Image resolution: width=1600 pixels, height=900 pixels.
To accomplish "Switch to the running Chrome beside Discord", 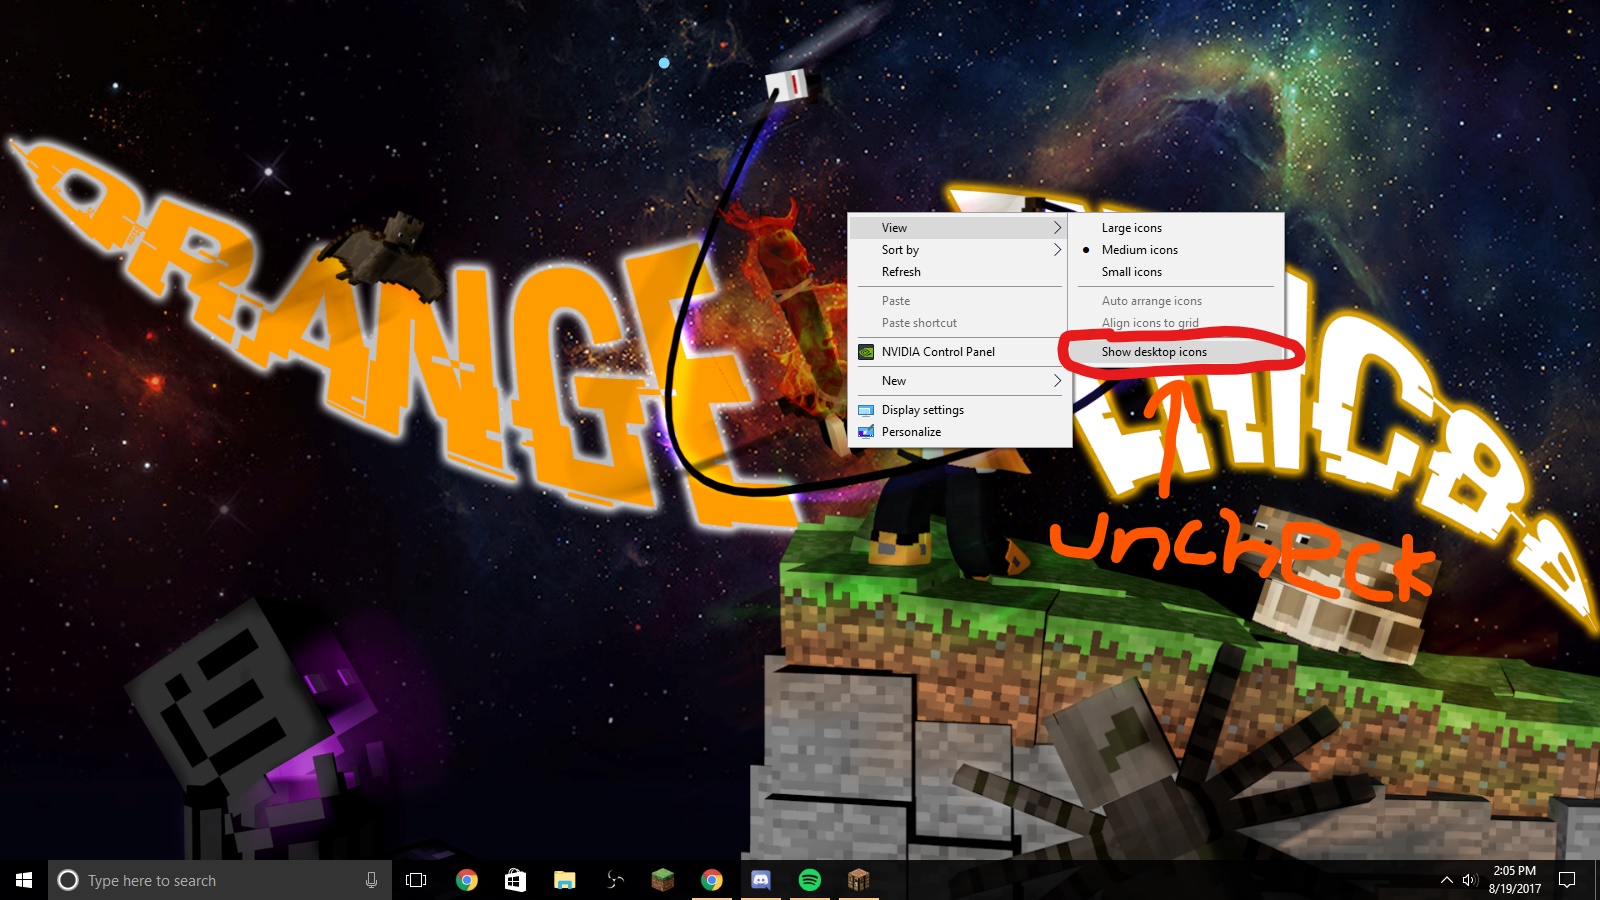I will [x=712, y=880].
